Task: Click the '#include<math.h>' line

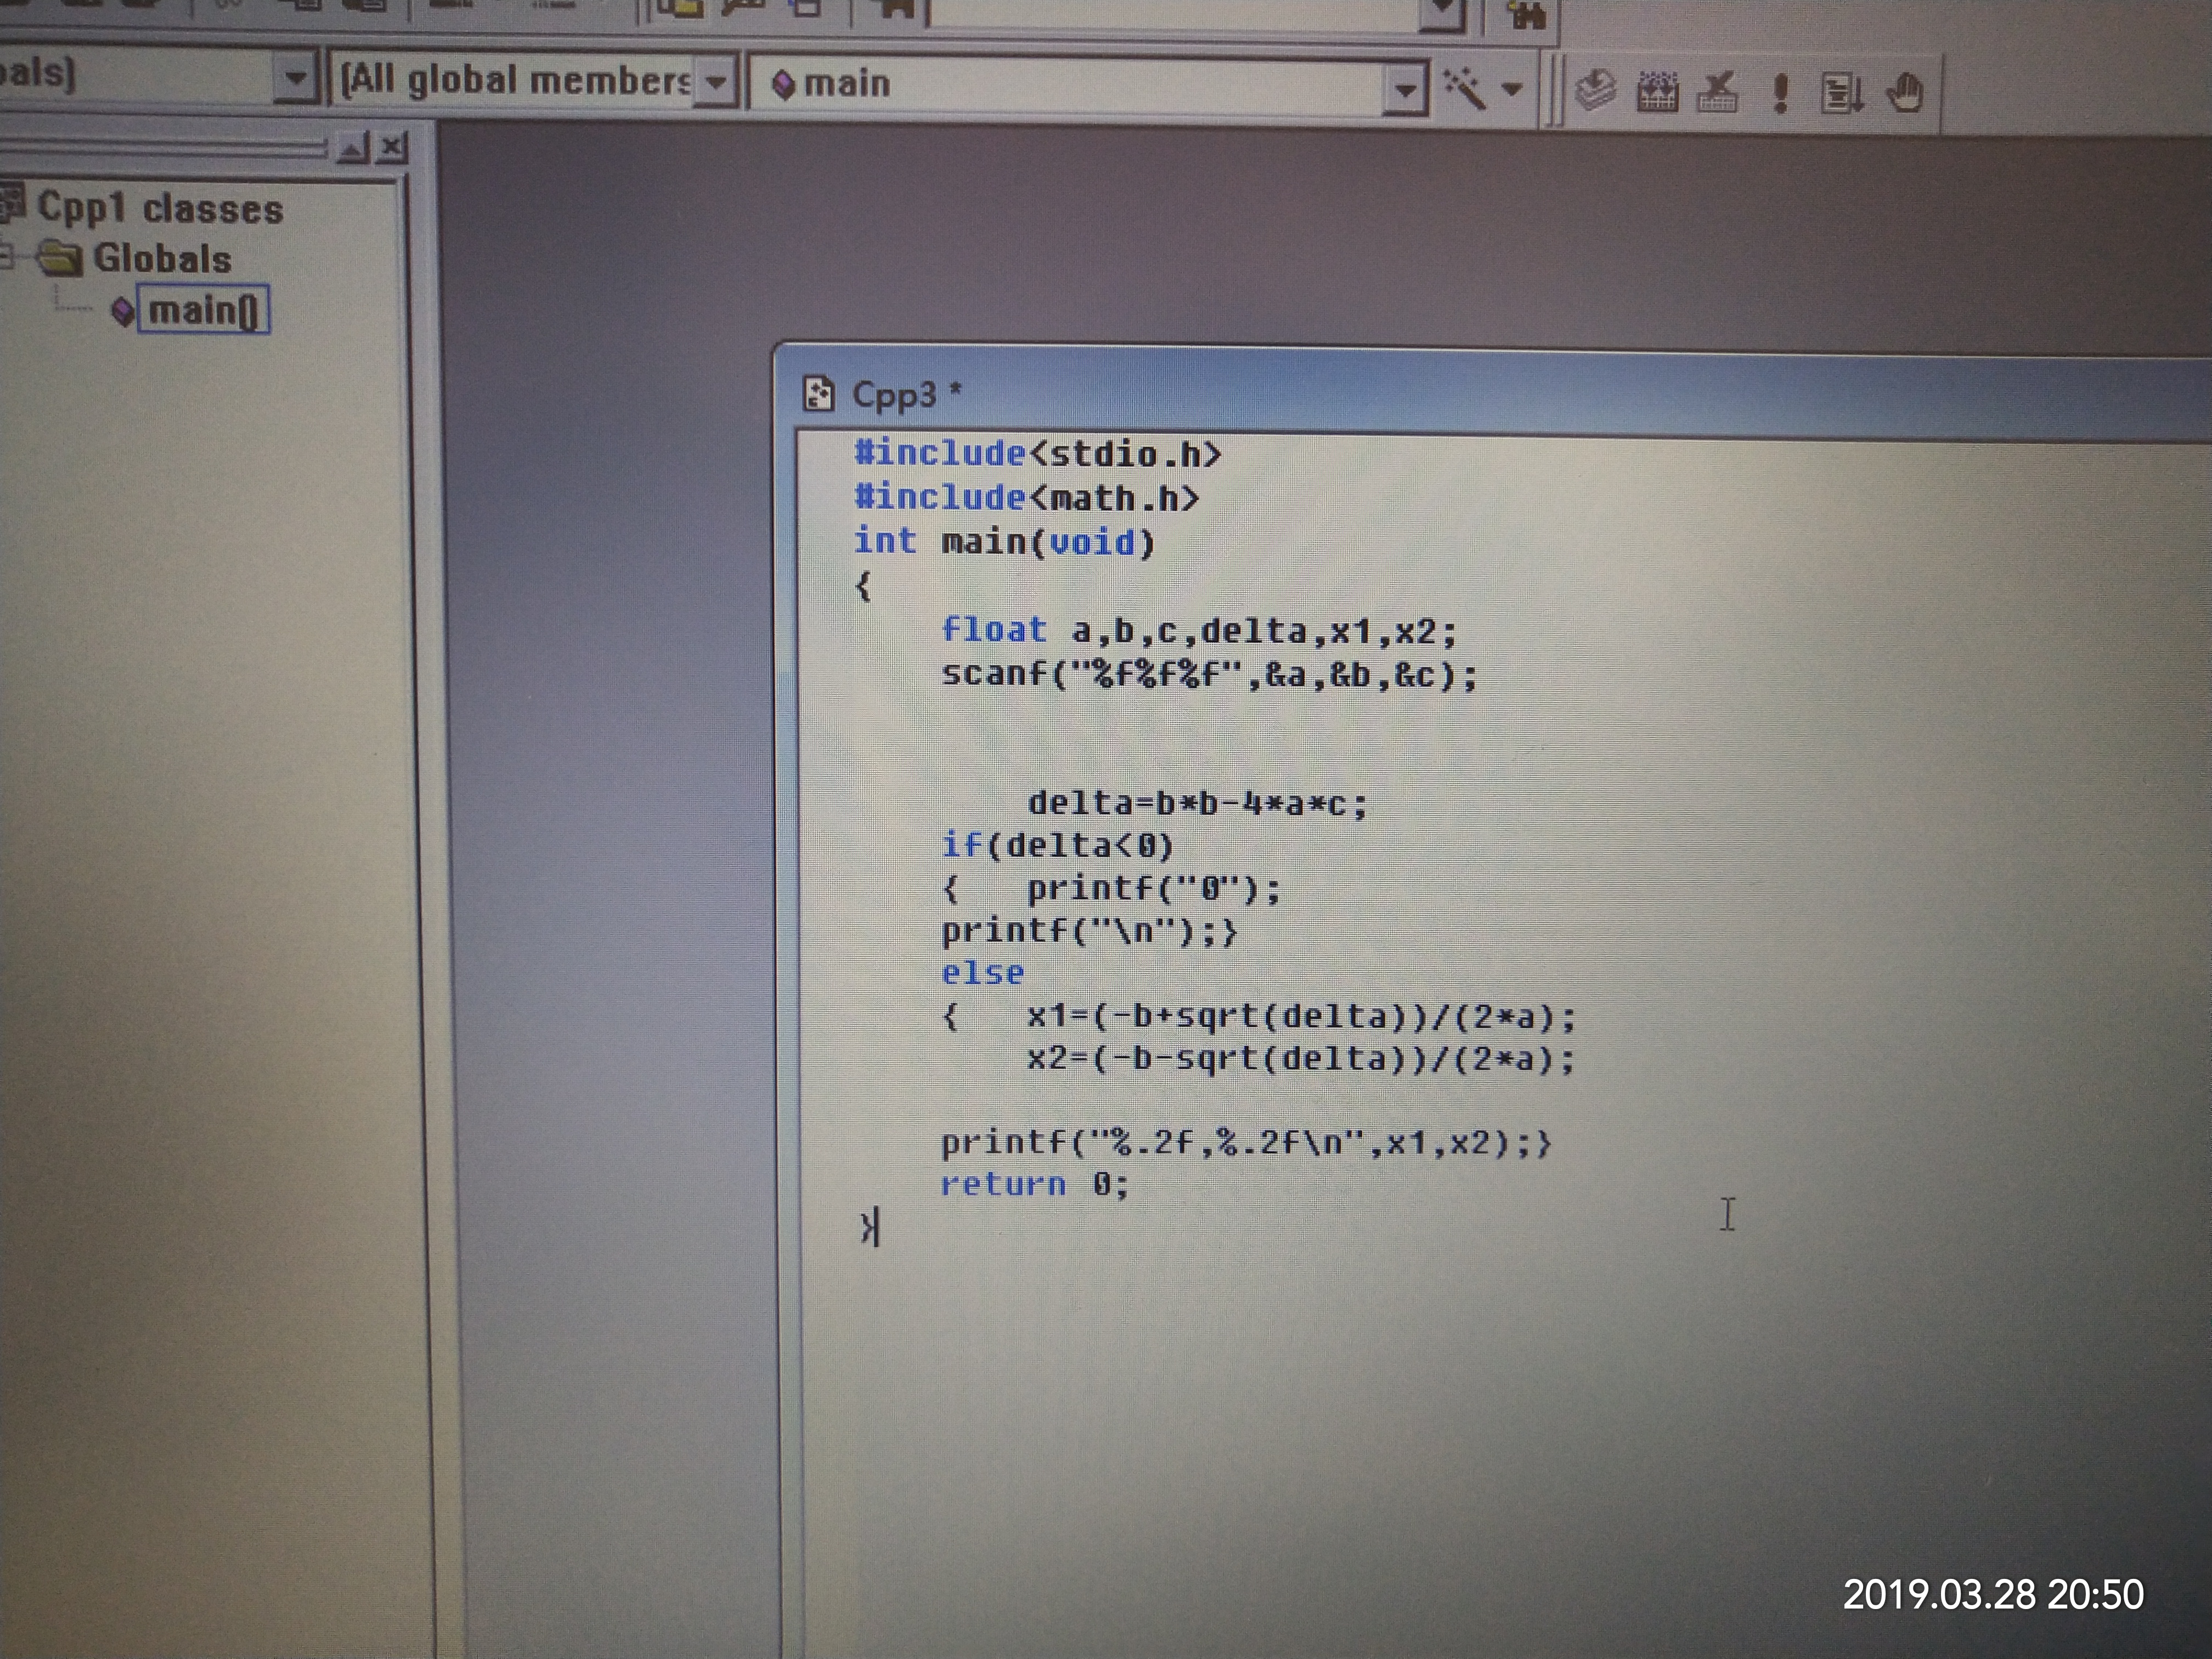Action: click(1026, 497)
